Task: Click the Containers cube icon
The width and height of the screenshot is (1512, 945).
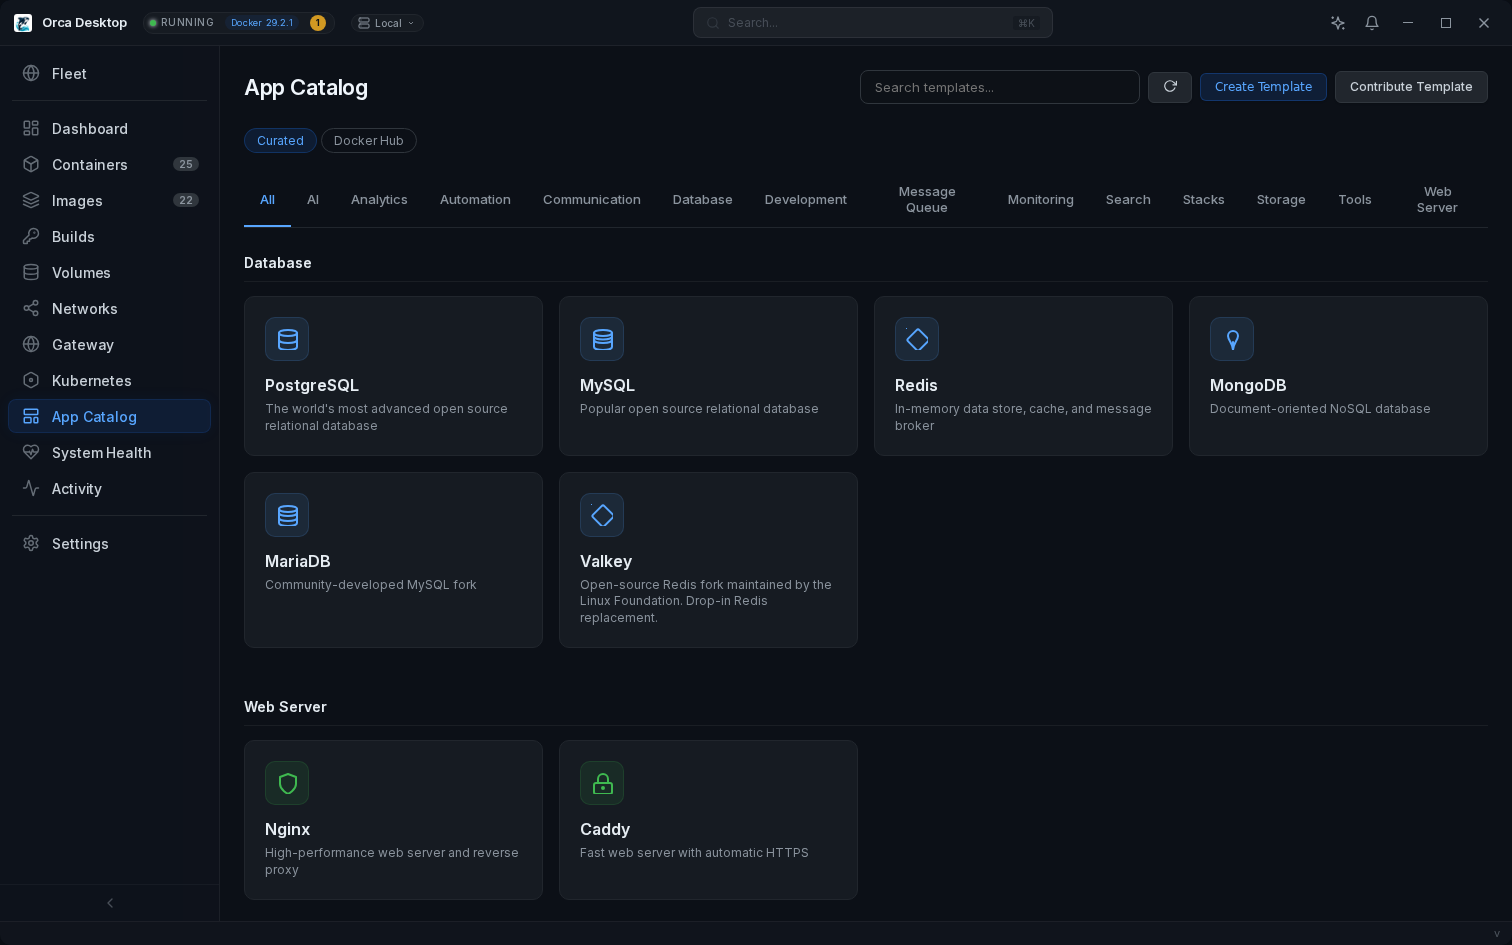Action: point(31,164)
